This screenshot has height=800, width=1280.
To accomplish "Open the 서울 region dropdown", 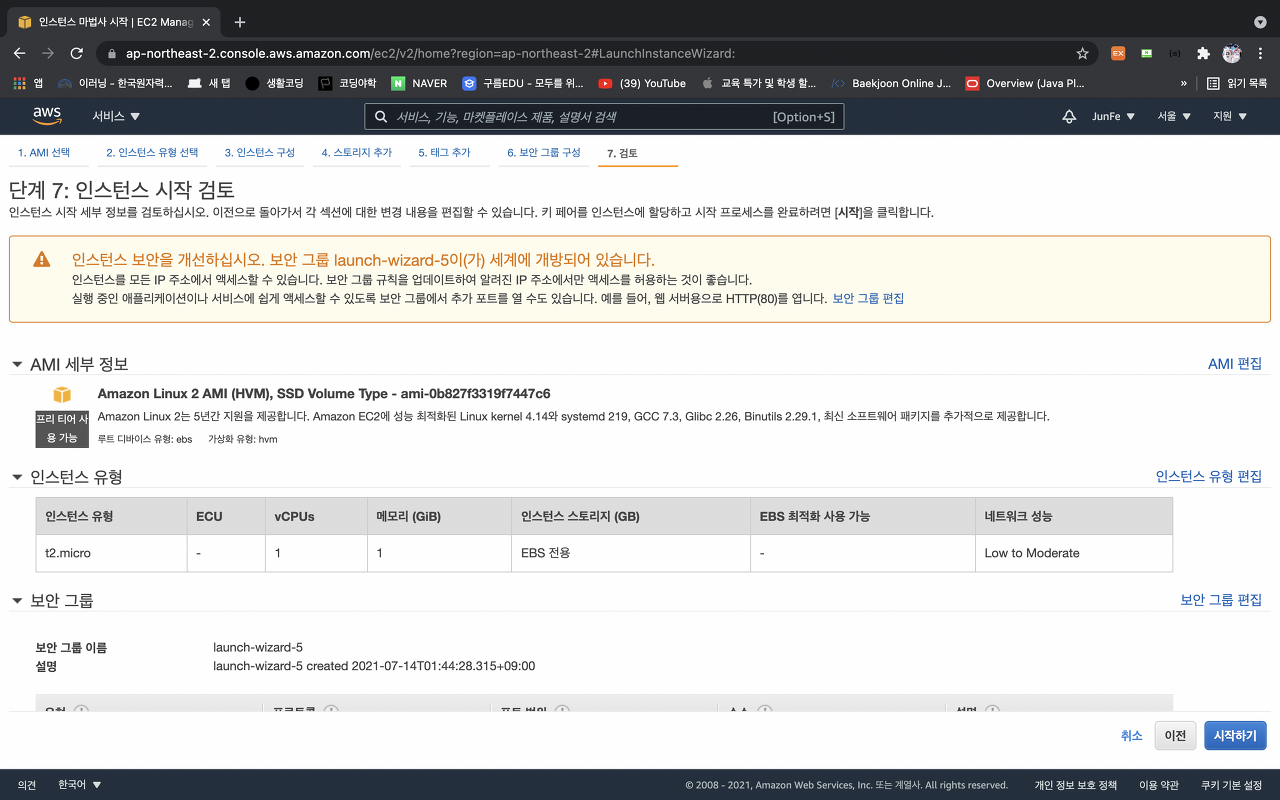I will click(x=1174, y=116).
